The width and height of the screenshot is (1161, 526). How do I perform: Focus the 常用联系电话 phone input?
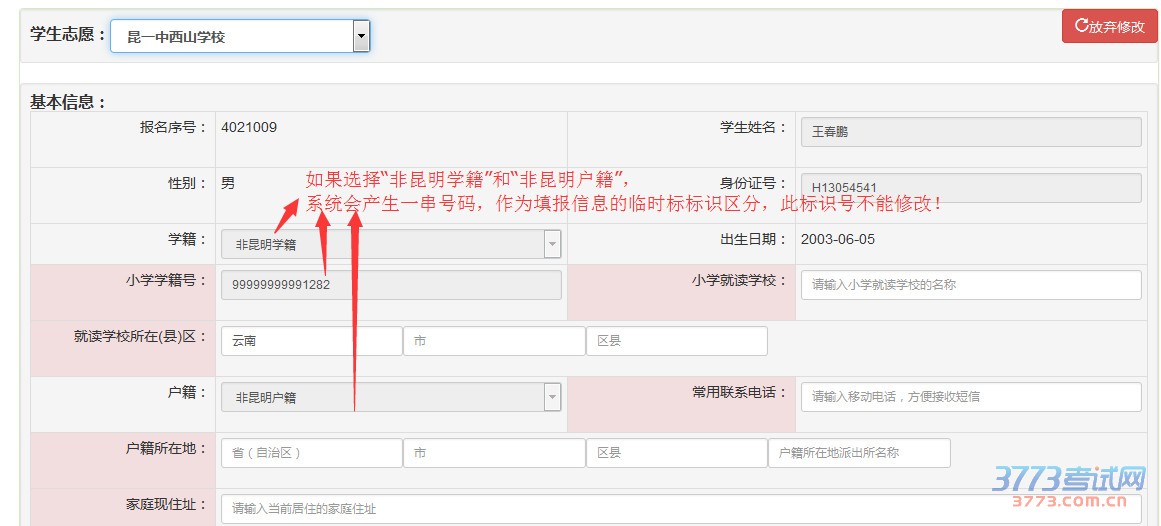(x=970, y=397)
